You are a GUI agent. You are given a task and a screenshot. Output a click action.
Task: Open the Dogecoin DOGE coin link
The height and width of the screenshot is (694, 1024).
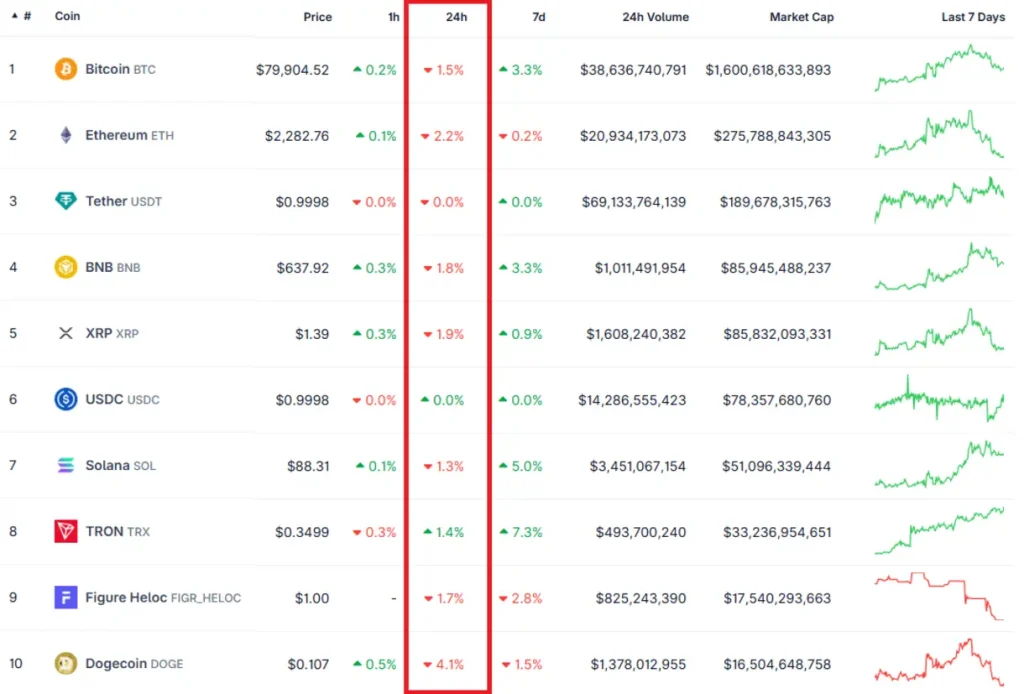click(x=134, y=663)
